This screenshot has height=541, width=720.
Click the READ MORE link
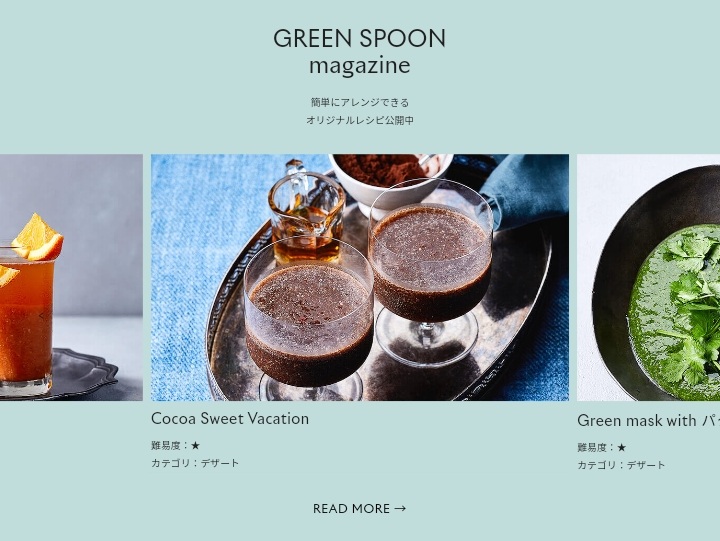360,508
